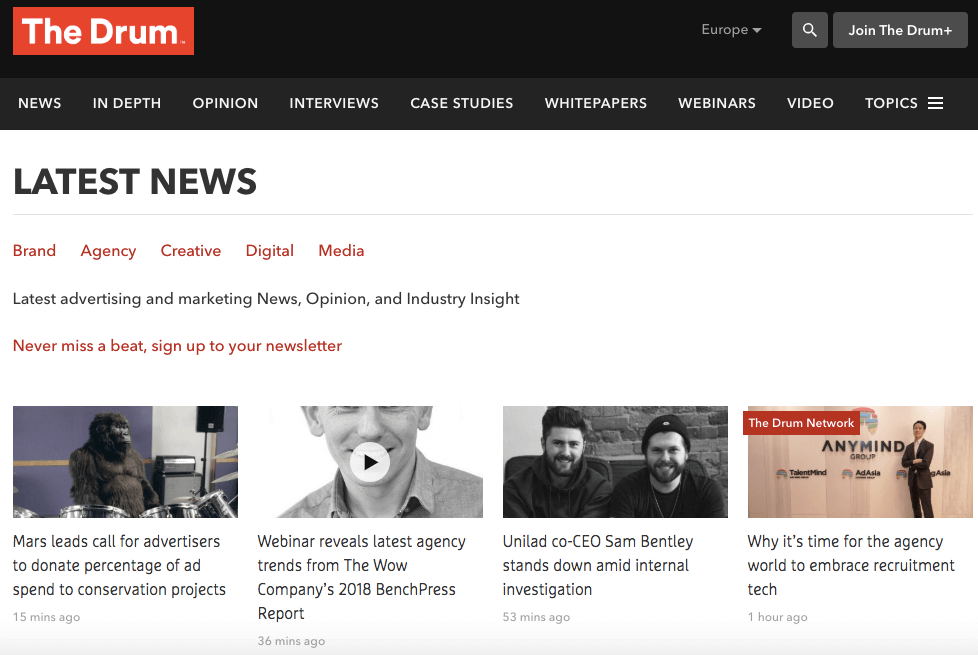Click The Drum Network badge
This screenshot has height=655, width=978.
click(801, 423)
